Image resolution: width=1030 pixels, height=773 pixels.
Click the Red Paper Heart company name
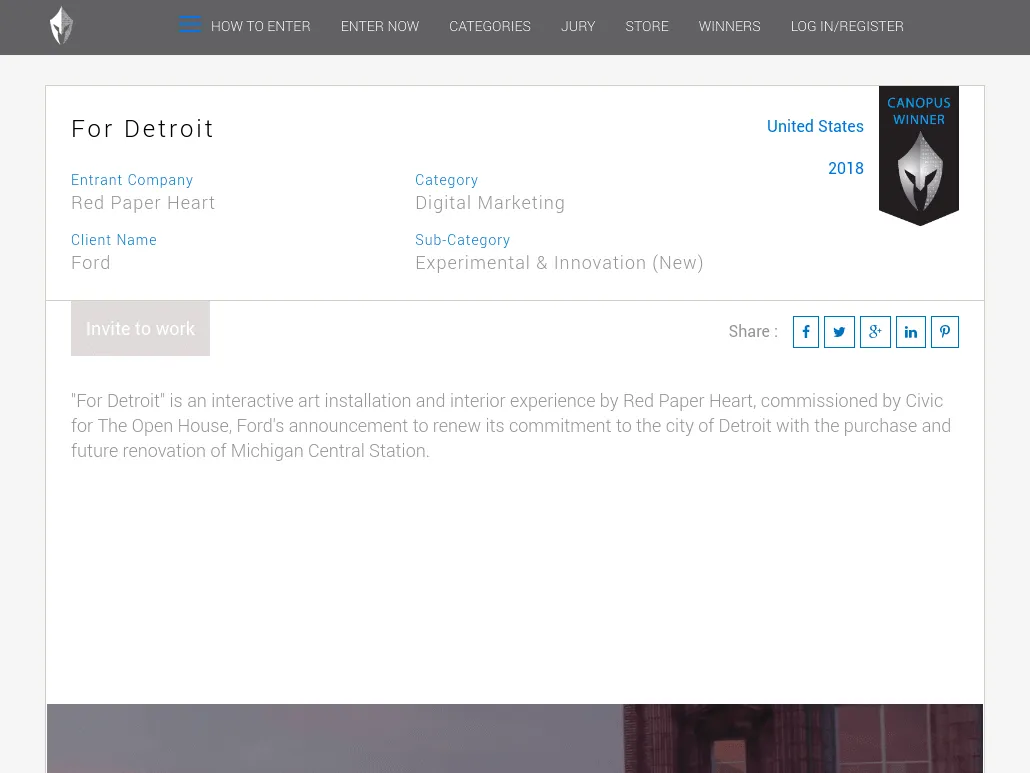pyautogui.click(x=143, y=203)
